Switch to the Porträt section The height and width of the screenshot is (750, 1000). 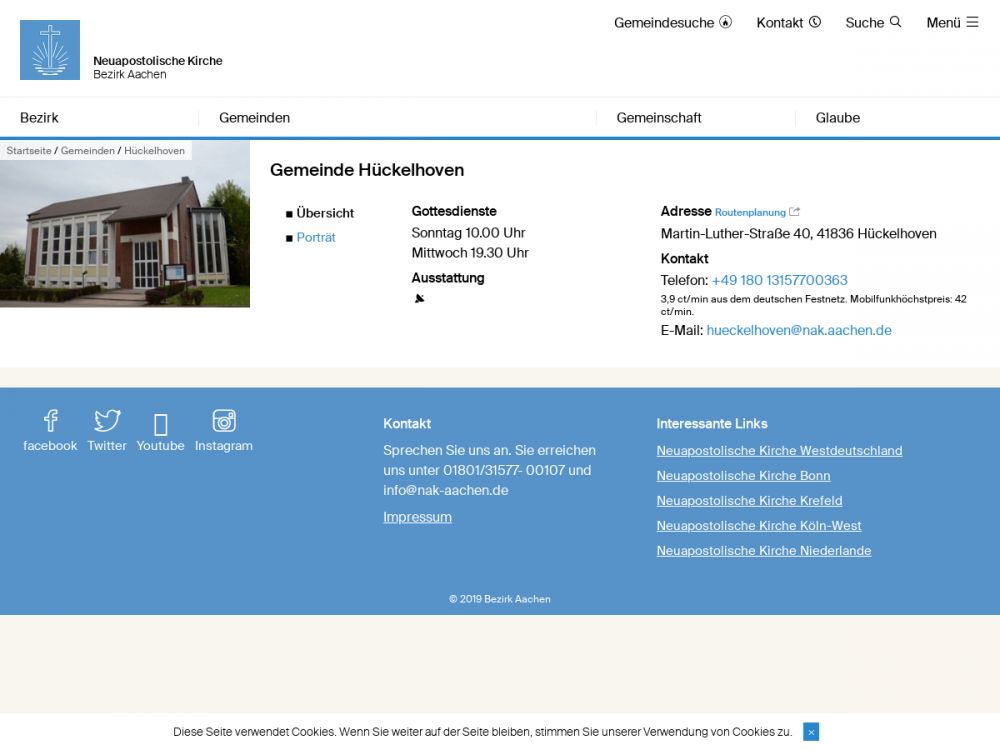[x=316, y=238]
